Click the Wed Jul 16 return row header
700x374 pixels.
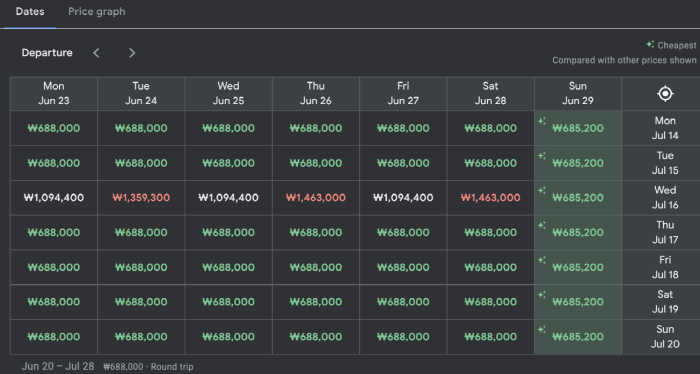[665, 198]
